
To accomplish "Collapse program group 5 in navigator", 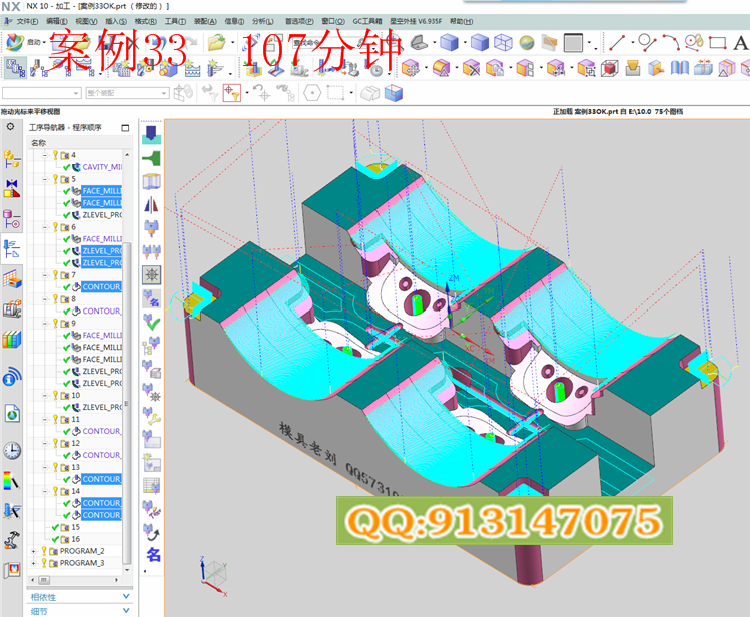I will point(45,179).
